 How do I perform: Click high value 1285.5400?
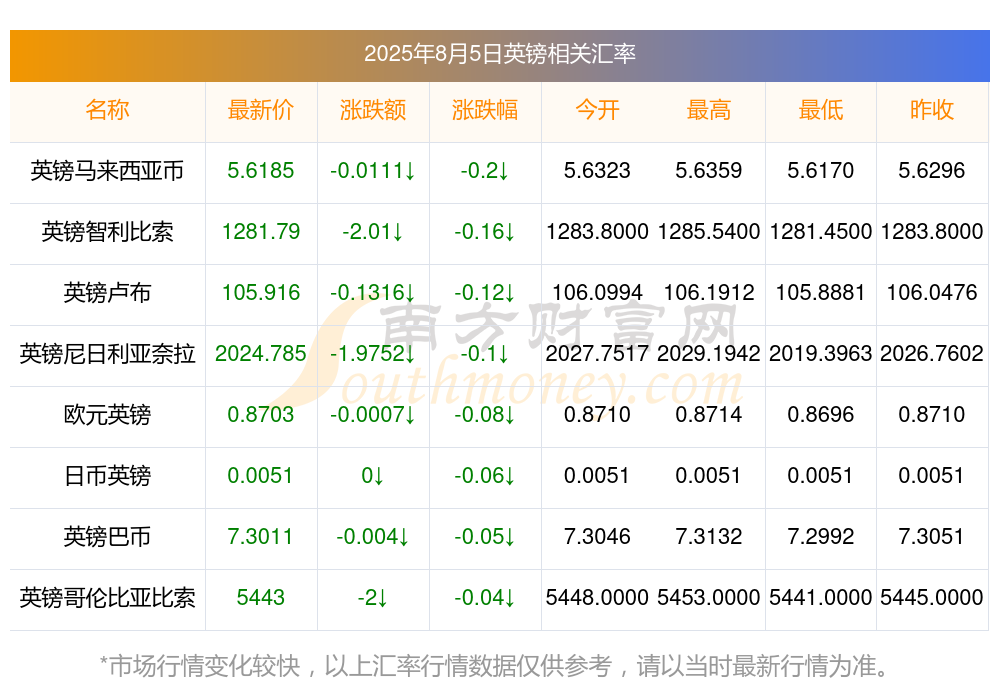tap(709, 232)
